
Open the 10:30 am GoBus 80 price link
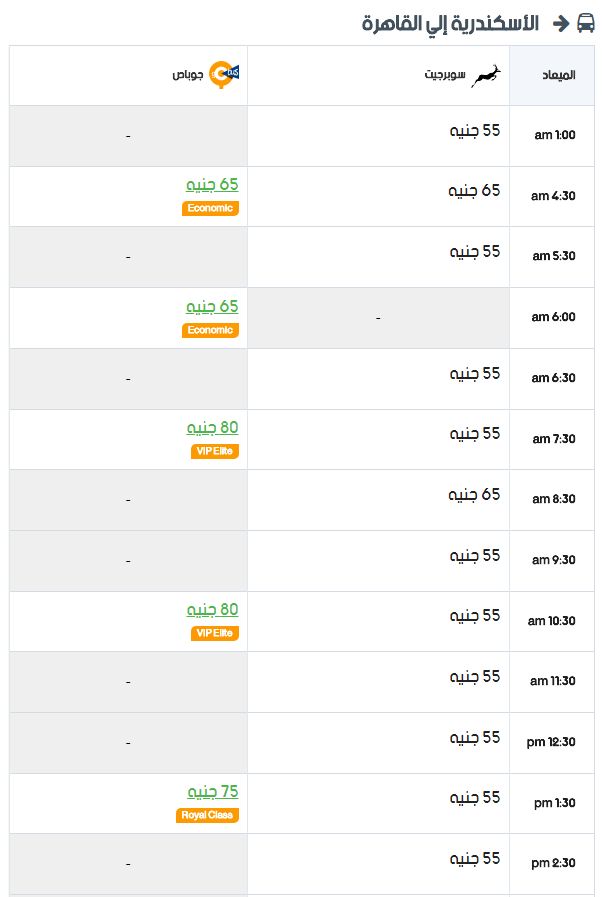pyautogui.click(x=212, y=609)
